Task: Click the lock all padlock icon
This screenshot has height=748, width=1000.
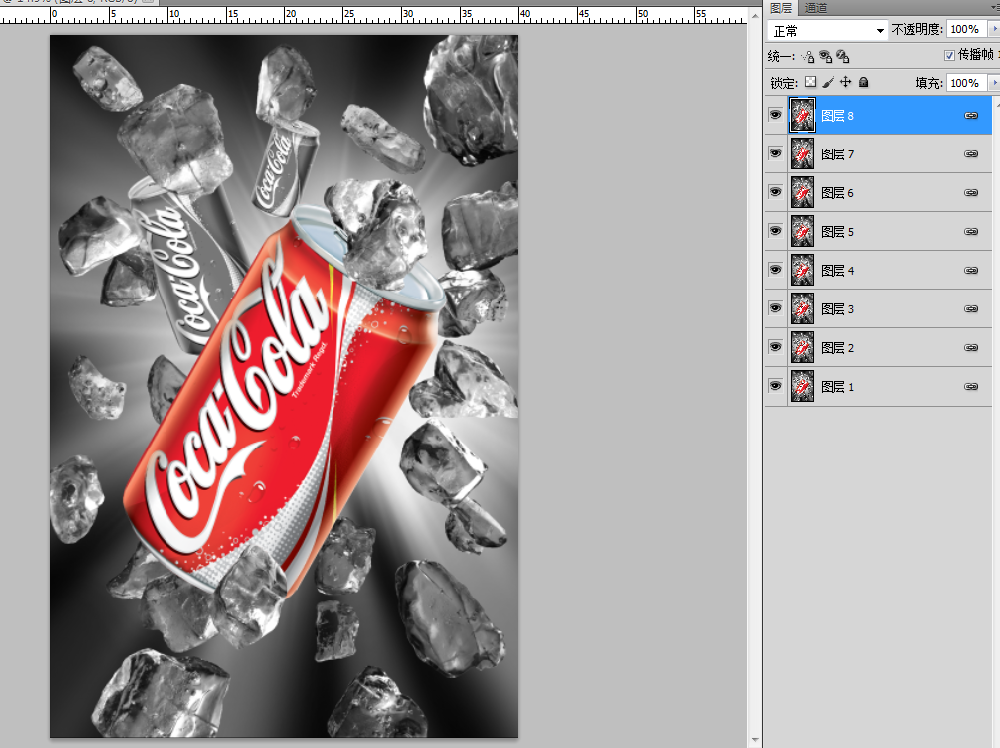Action: 864,82
